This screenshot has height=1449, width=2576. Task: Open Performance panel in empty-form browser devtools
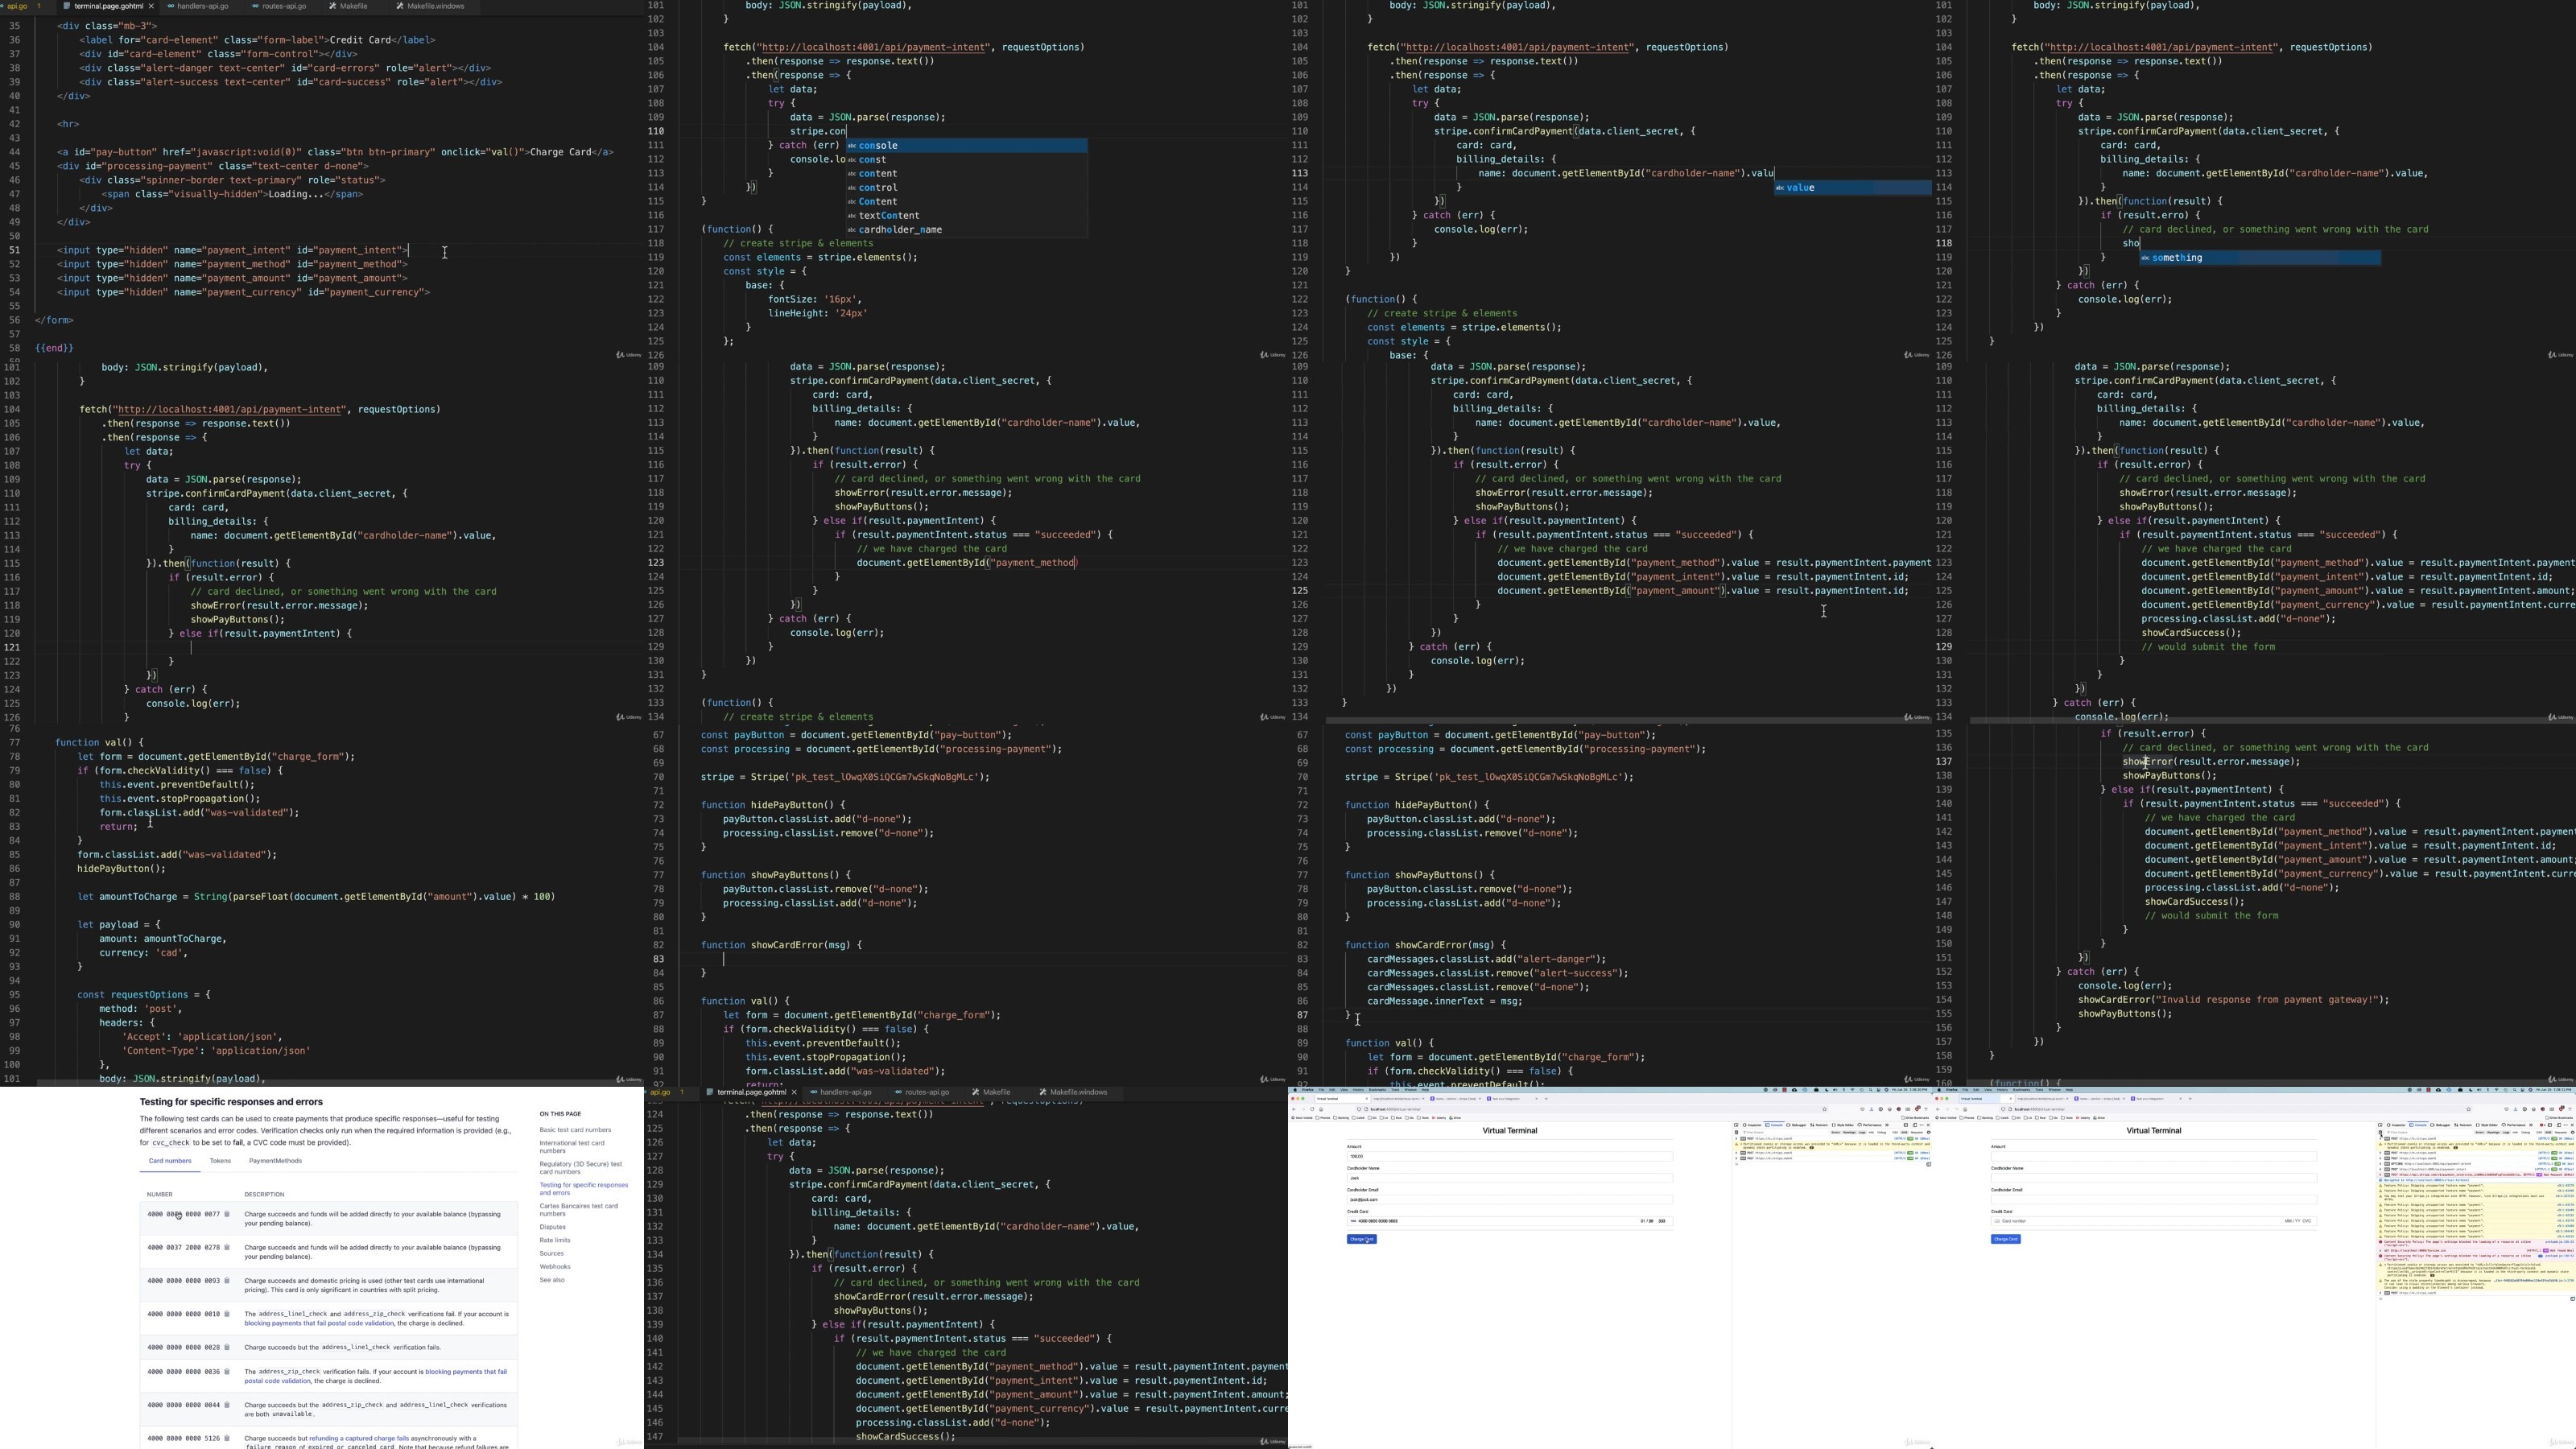tap(2514, 1125)
